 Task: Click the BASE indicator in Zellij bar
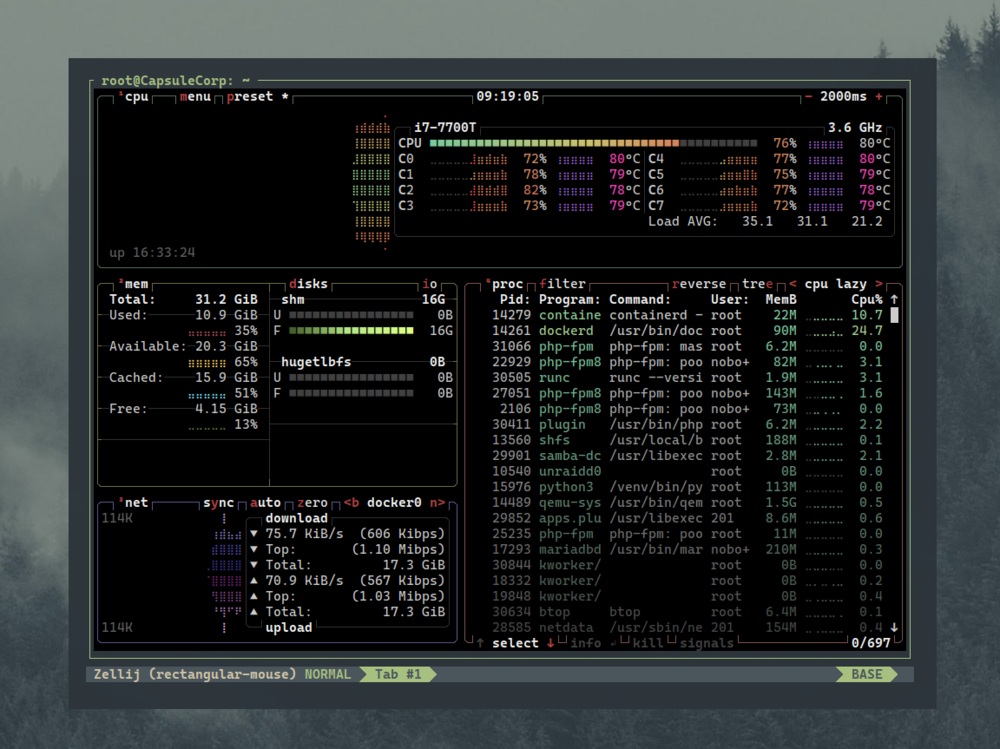(867, 674)
